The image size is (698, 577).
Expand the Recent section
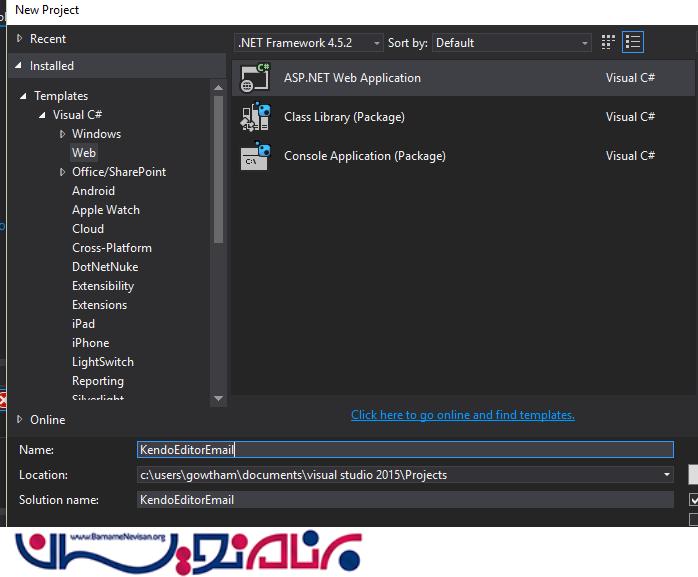click(x=19, y=39)
